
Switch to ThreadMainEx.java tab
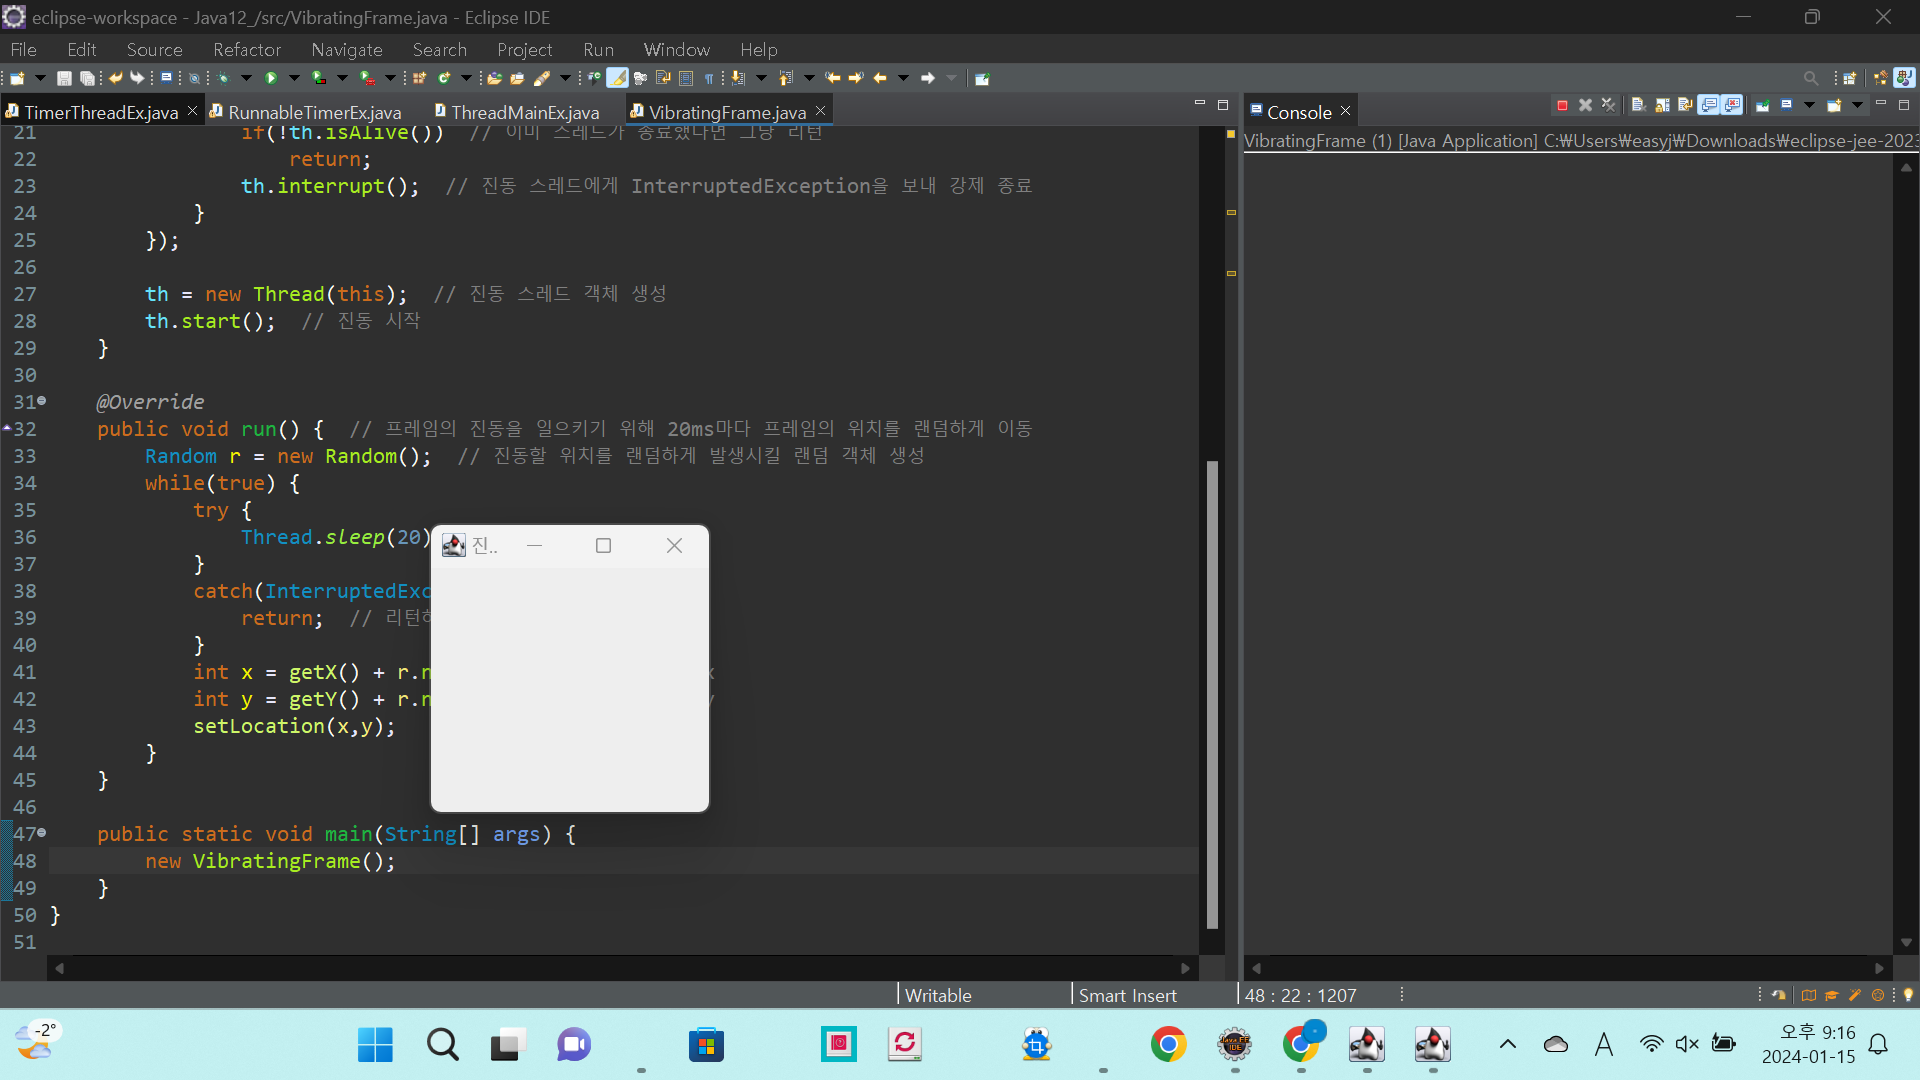click(524, 112)
